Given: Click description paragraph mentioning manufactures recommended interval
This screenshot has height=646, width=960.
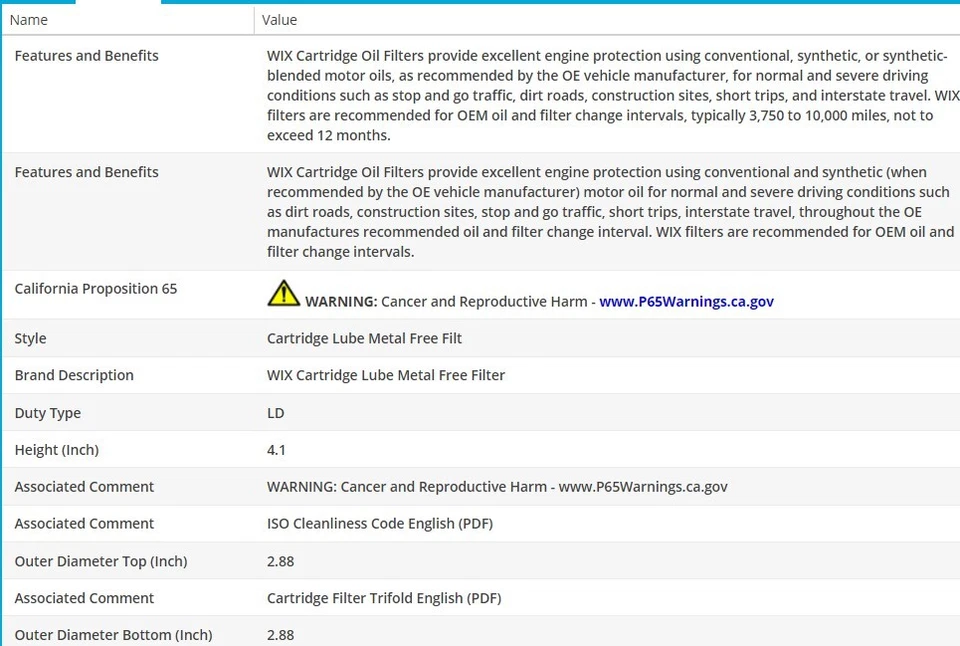Looking at the screenshot, I should coord(610,212).
